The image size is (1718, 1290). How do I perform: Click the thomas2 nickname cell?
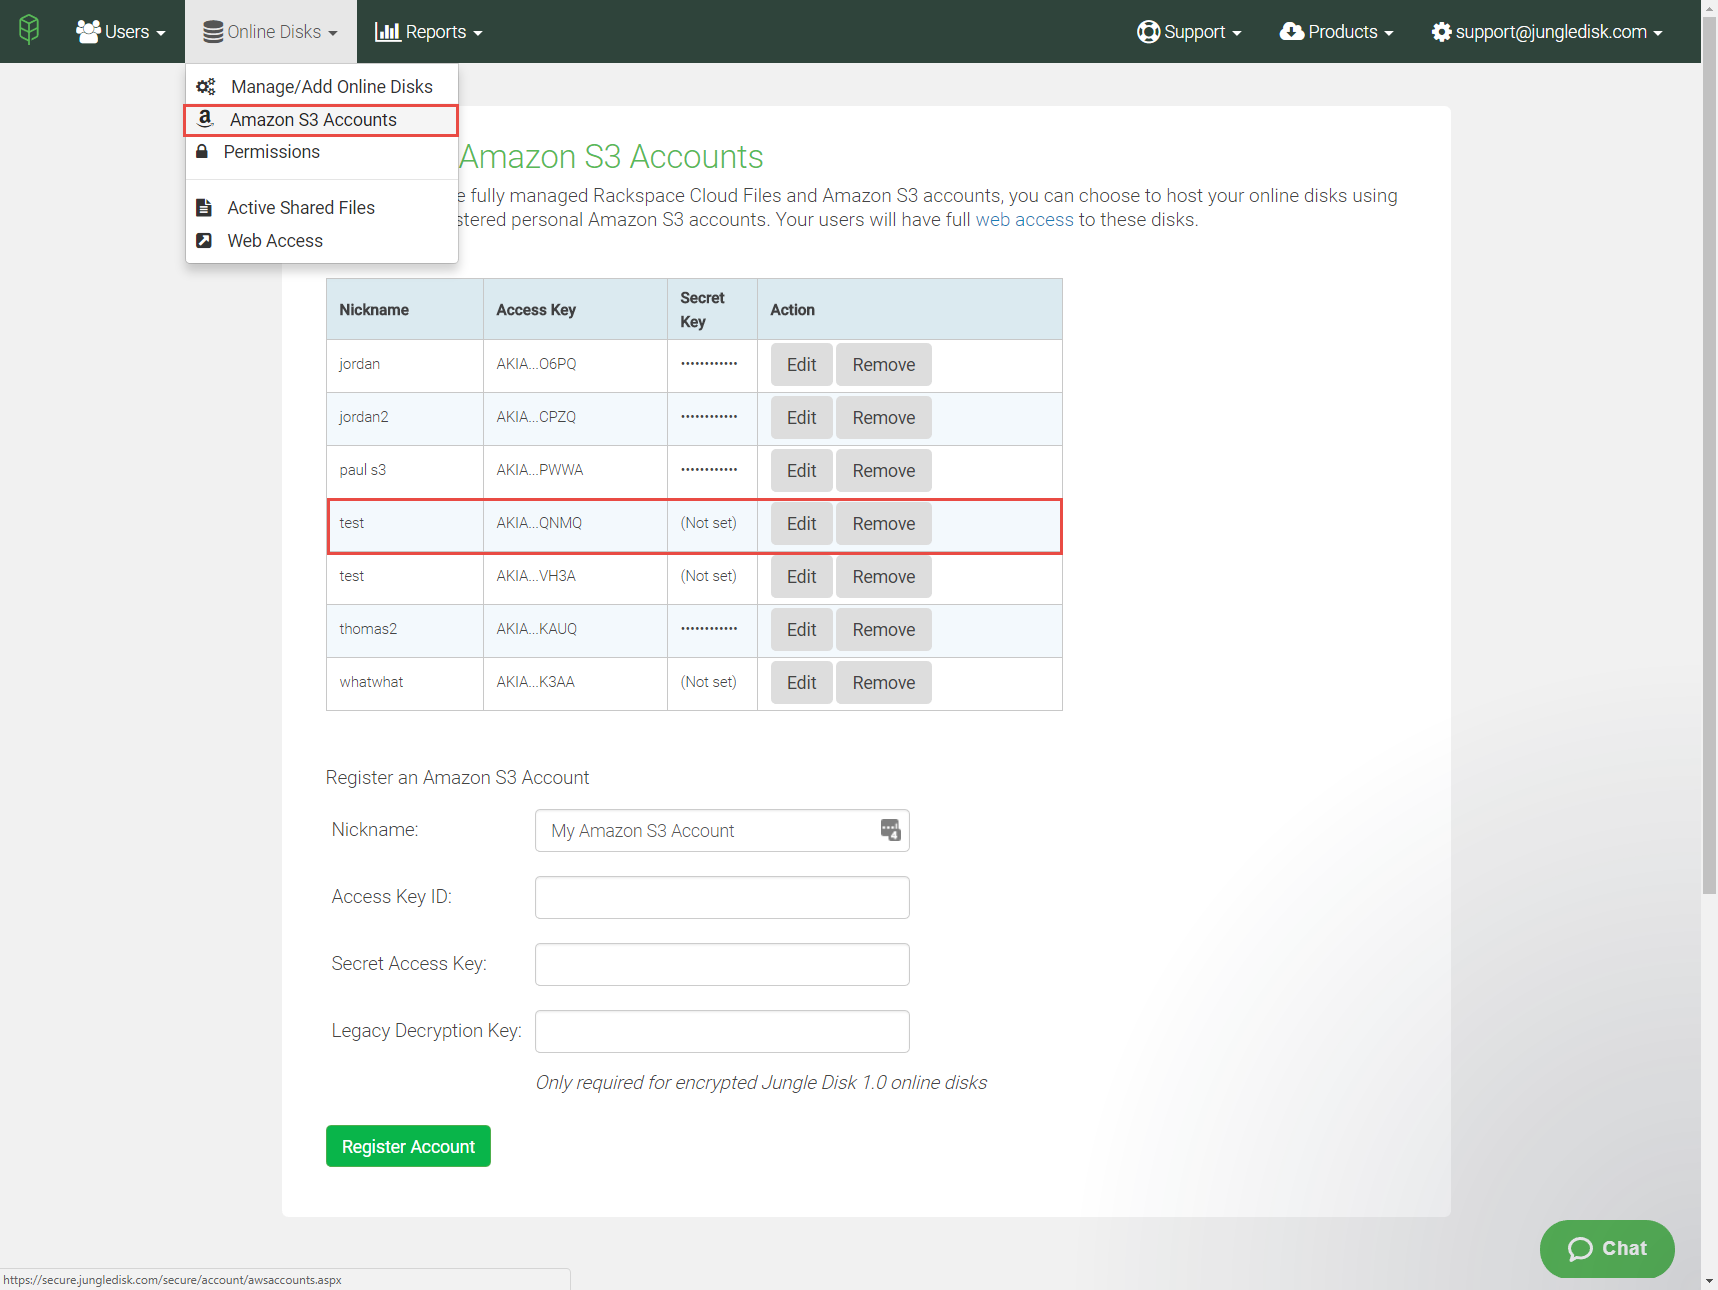coord(405,630)
